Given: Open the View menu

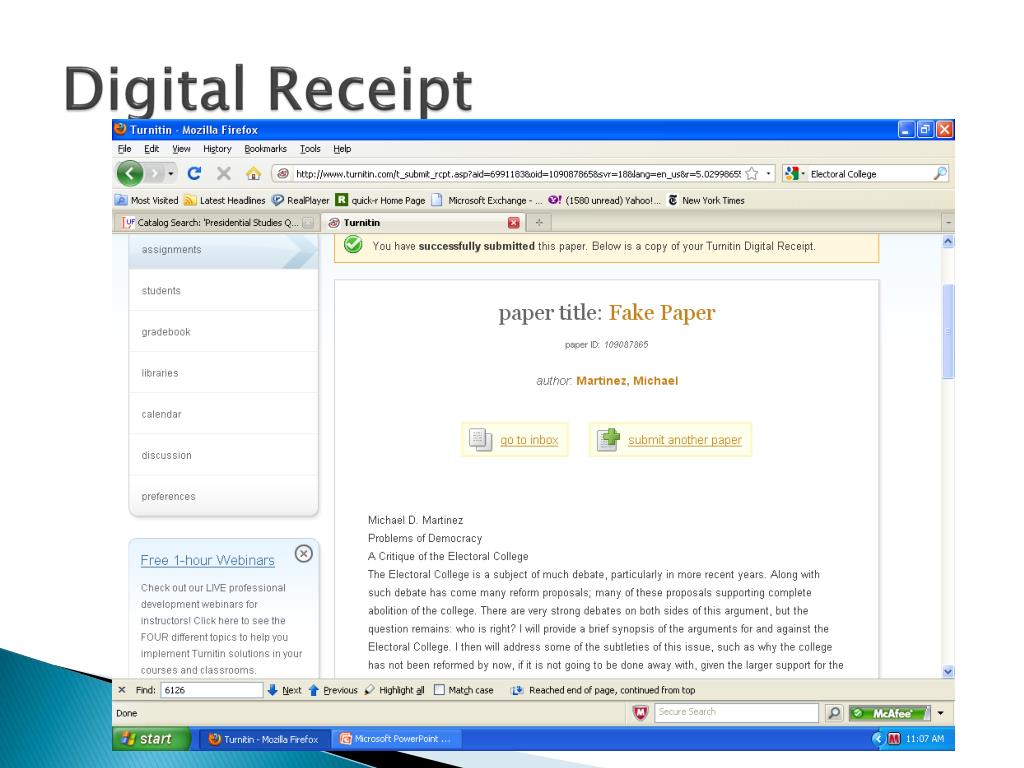Looking at the screenshot, I should (x=181, y=149).
